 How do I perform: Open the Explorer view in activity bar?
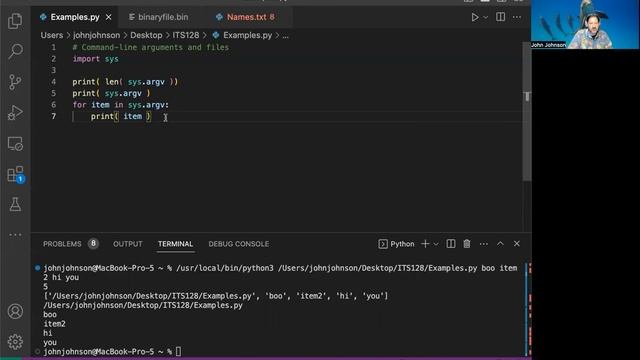tap(15, 21)
